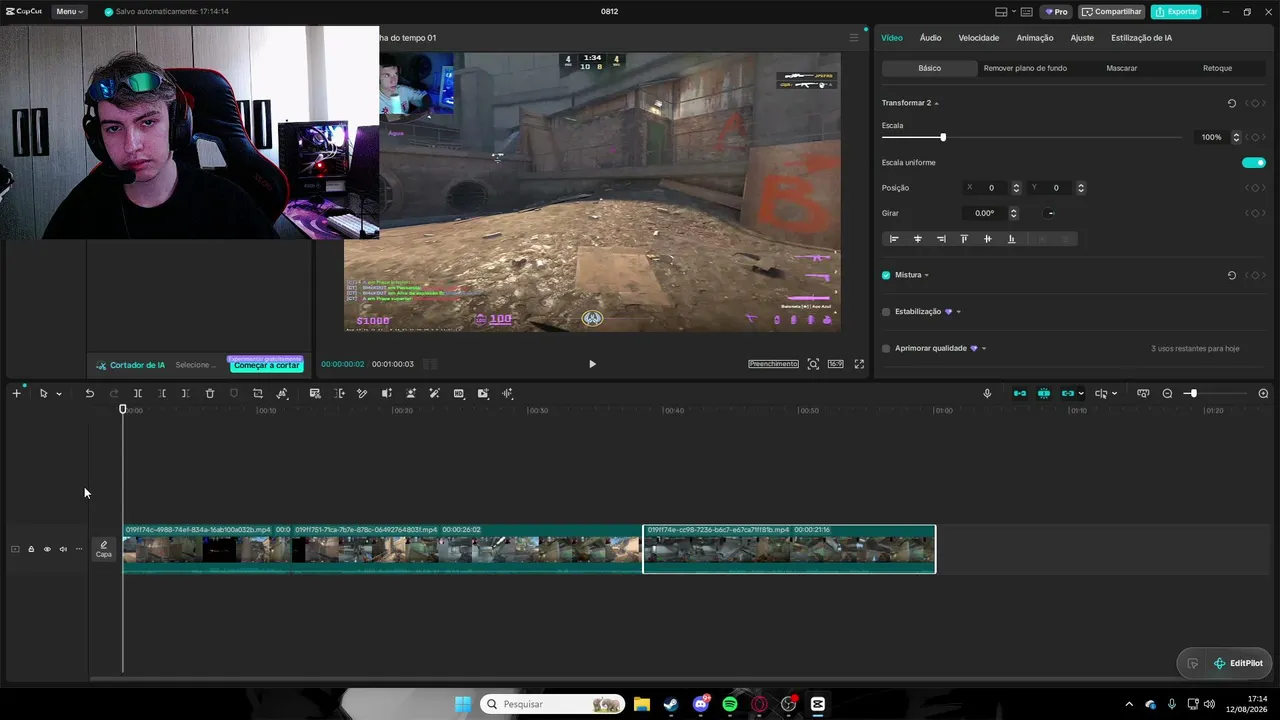Toggle Escala uniforme switch
1280x720 pixels.
pos(1254,163)
